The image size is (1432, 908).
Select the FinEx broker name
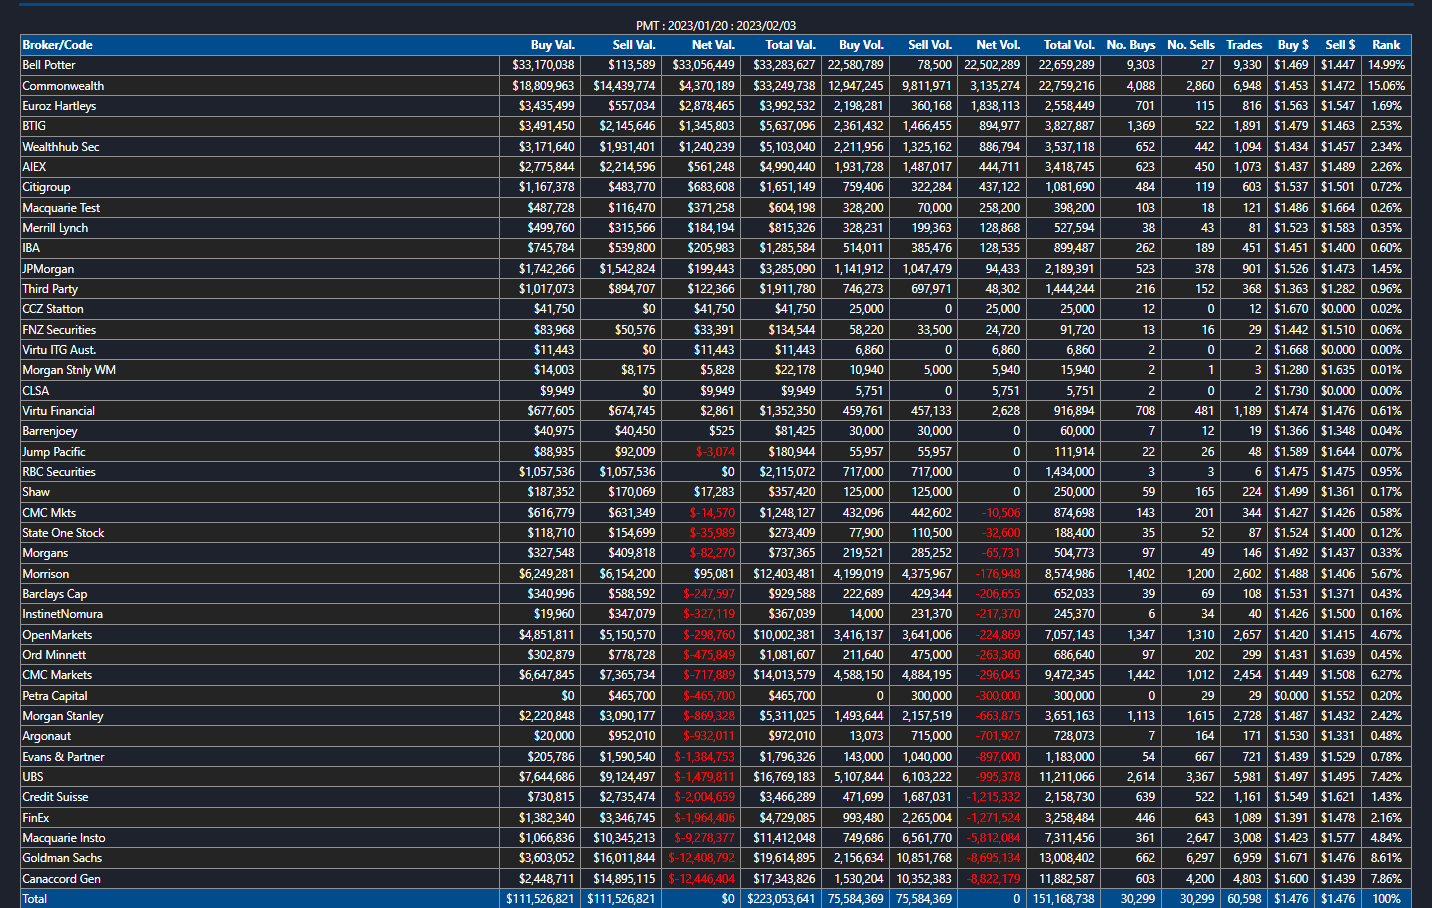point(36,818)
